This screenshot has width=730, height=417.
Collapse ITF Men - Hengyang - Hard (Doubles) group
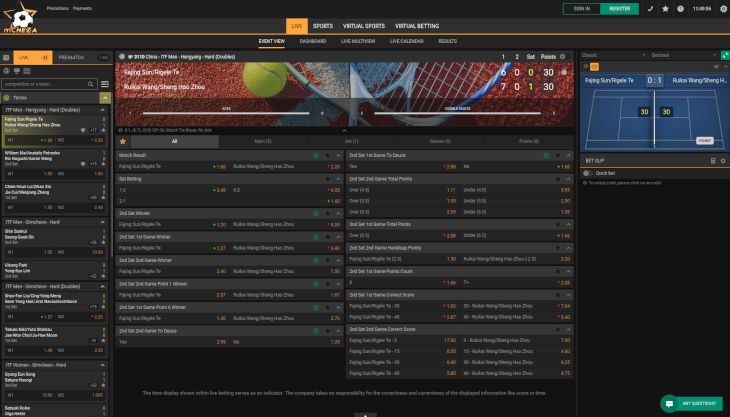(x=102, y=110)
